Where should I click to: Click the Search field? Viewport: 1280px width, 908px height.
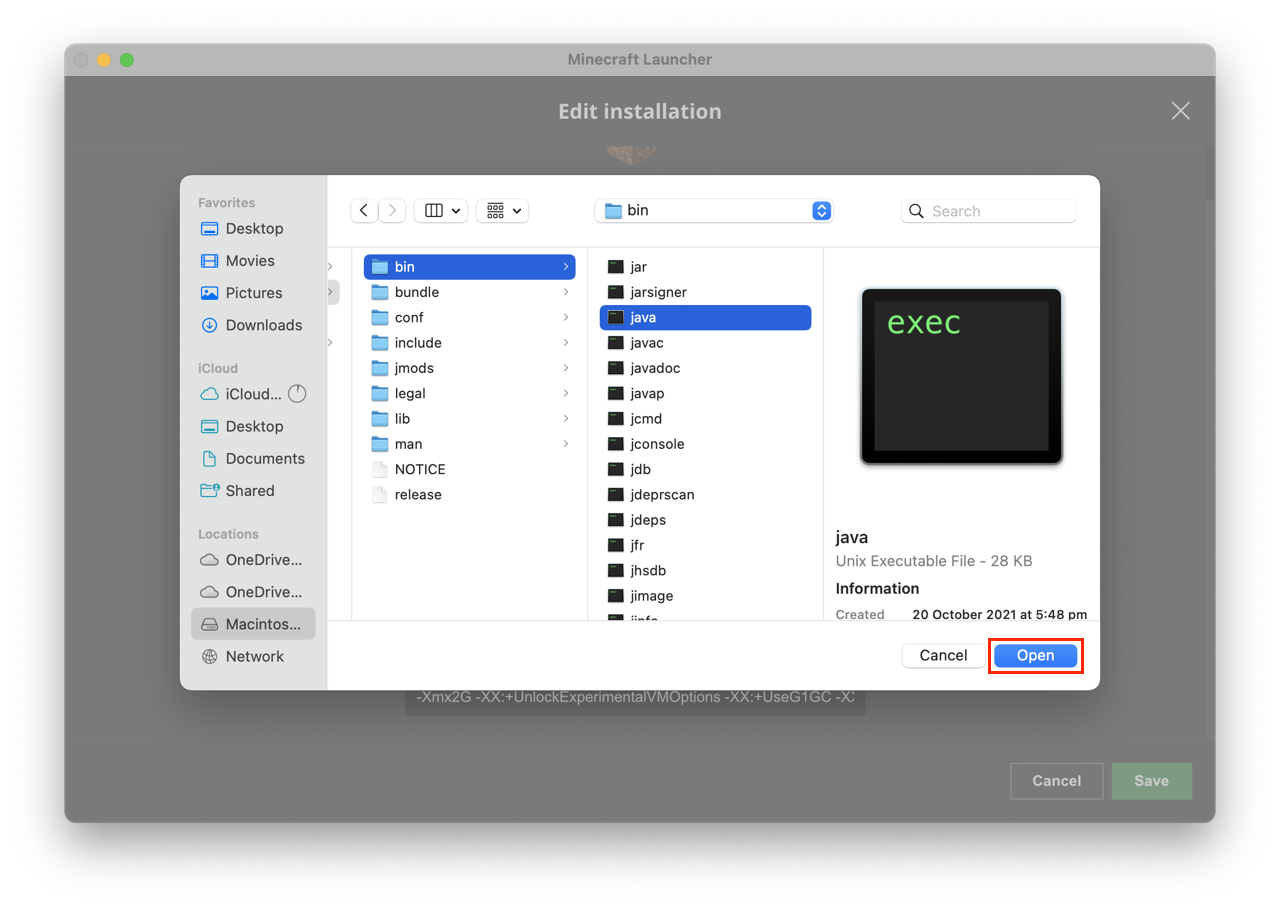coord(988,210)
